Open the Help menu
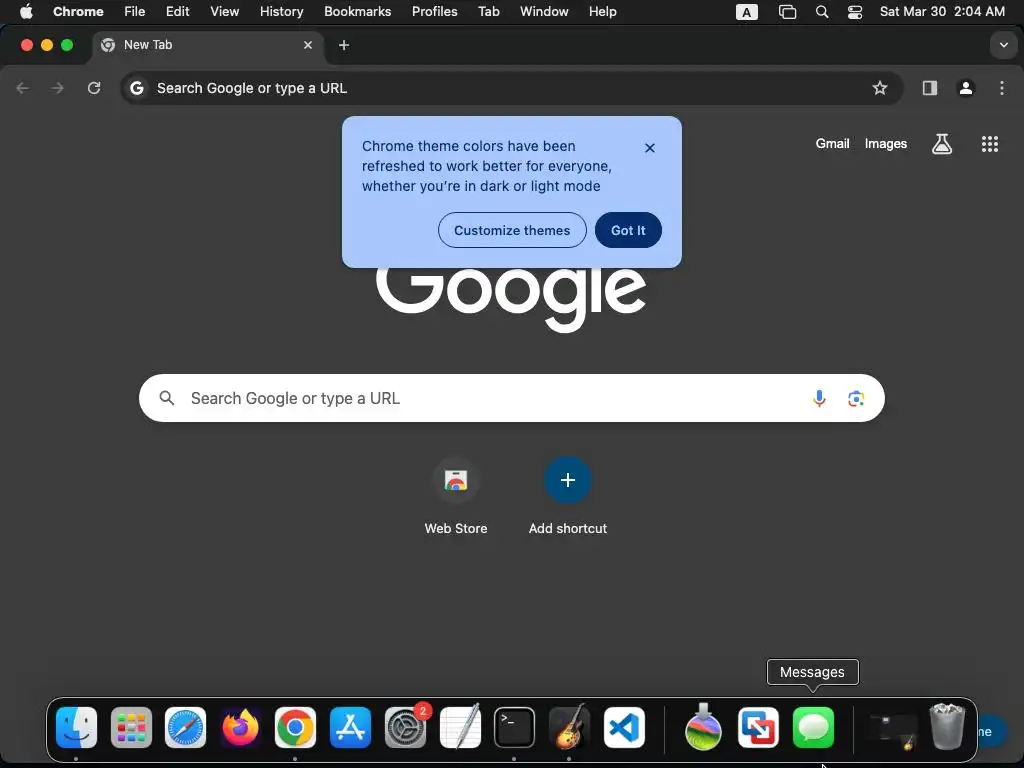Image resolution: width=1024 pixels, height=768 pixels. click(x=602, y=12)
